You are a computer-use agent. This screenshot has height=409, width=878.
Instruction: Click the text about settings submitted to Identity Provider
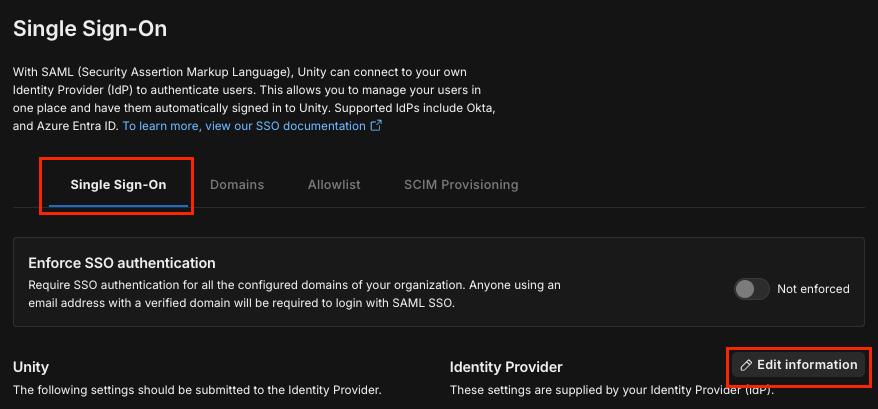(197, 390)
